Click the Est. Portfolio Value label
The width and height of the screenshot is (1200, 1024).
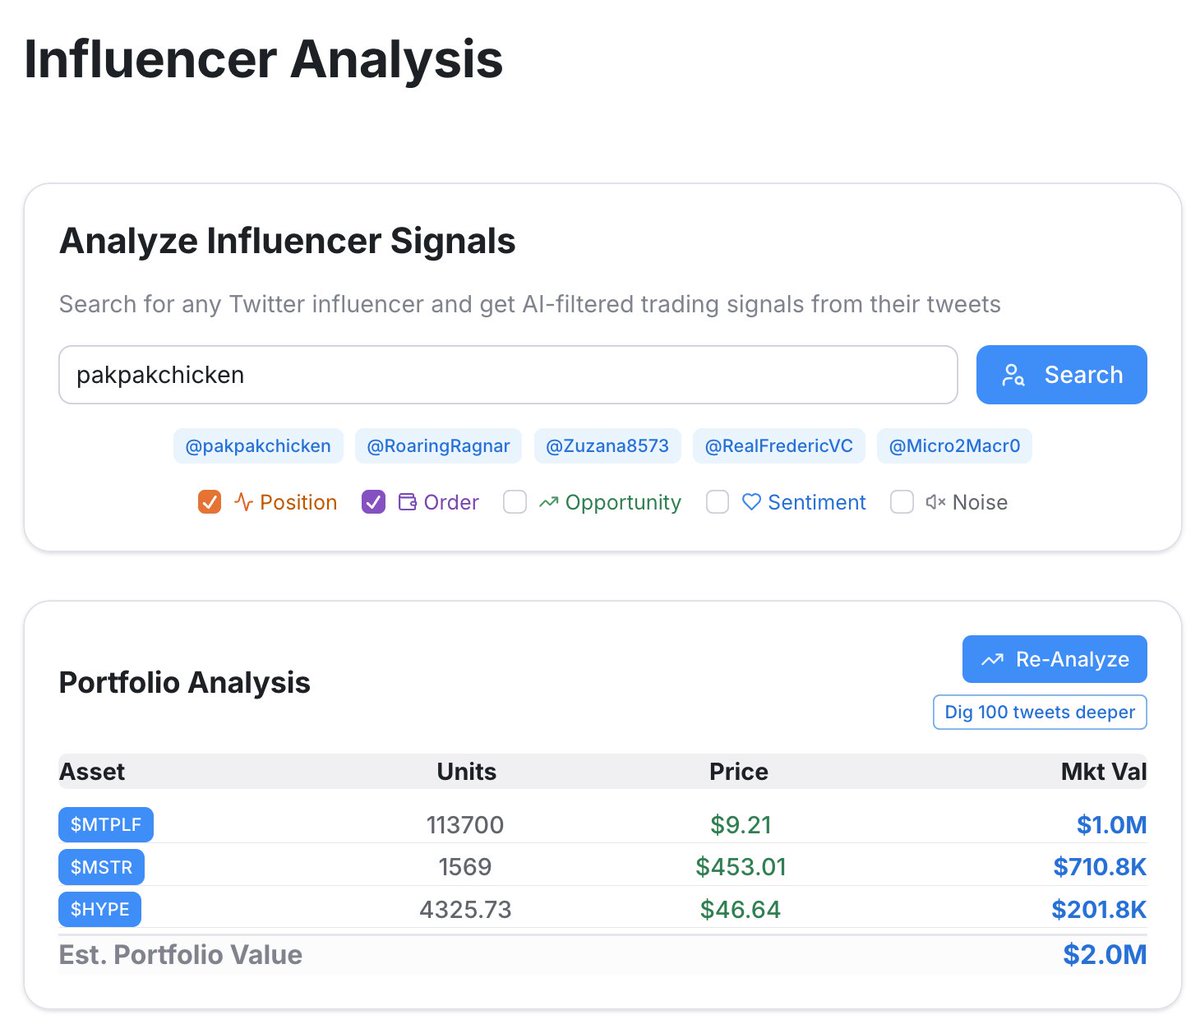tap(181, 954)
